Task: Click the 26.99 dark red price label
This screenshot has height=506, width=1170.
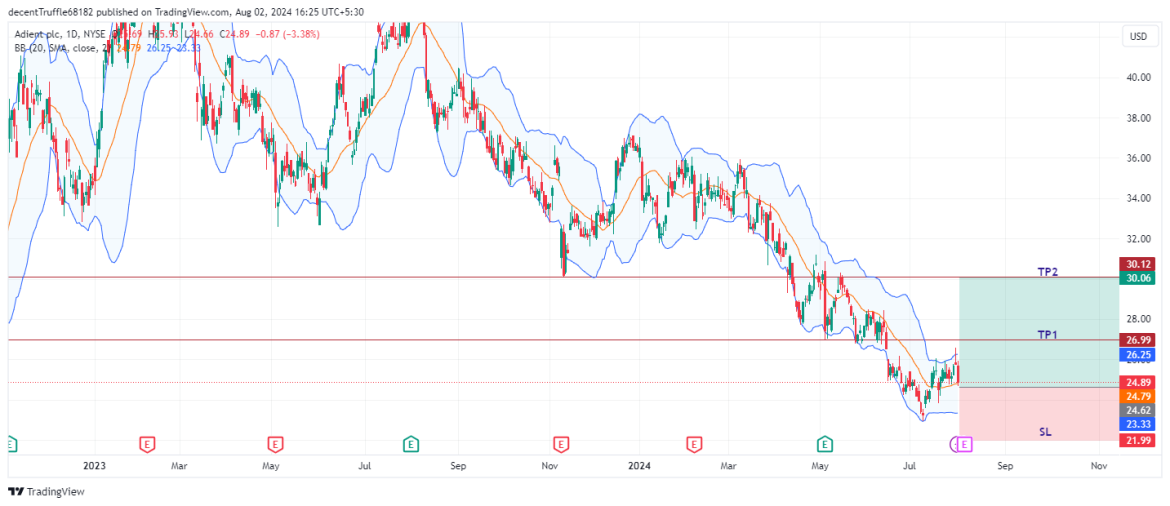Action: pos(1137,340)
